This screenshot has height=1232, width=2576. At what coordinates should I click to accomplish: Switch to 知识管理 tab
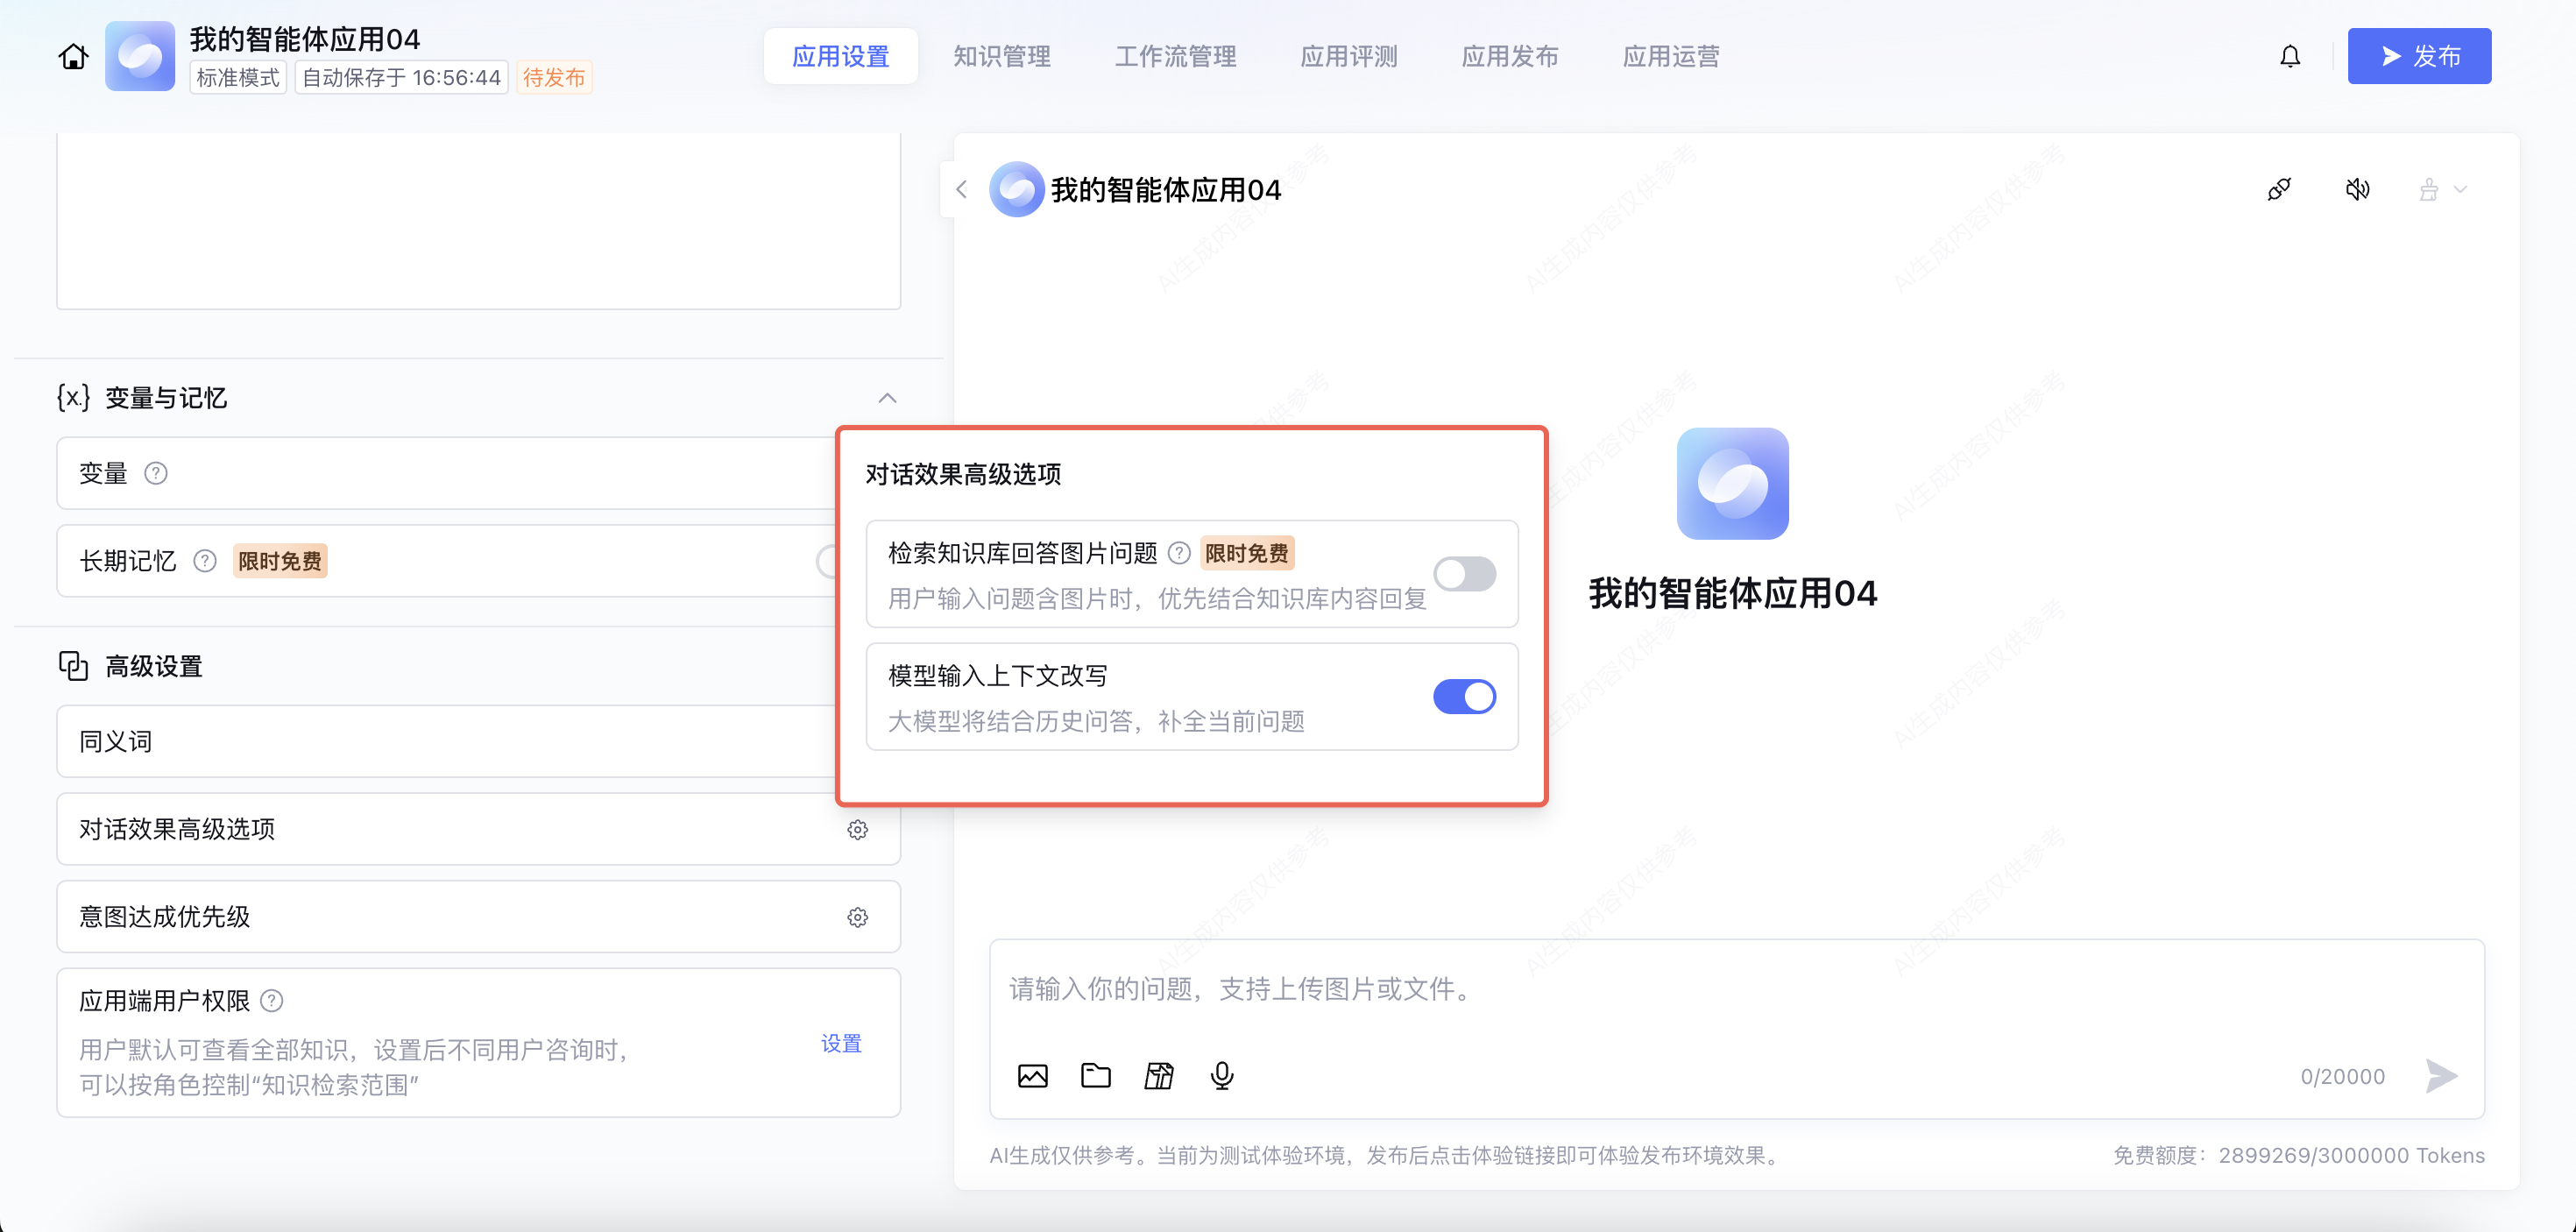pos(1001,56)
